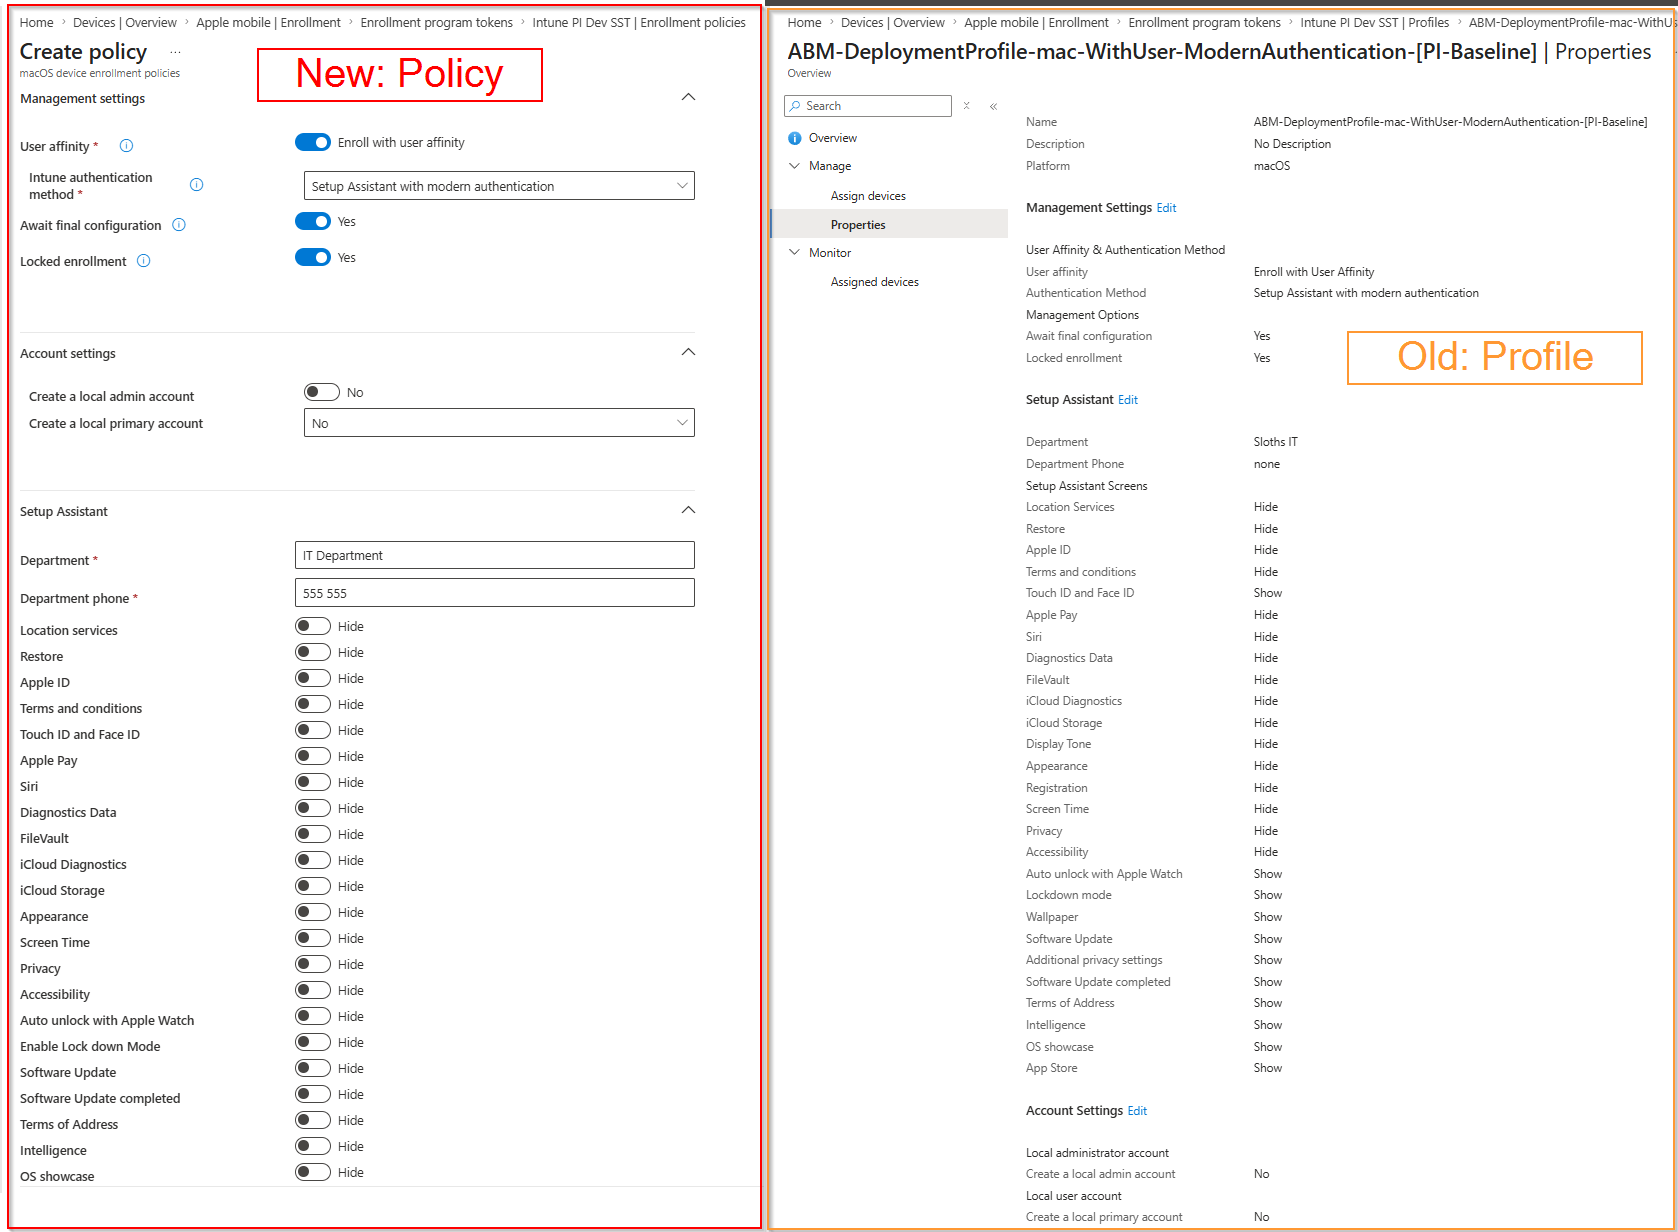The height and width of the screenshot is (1232, 1678).
Task: Click into Department text field
Action: (x=495, y=555)
